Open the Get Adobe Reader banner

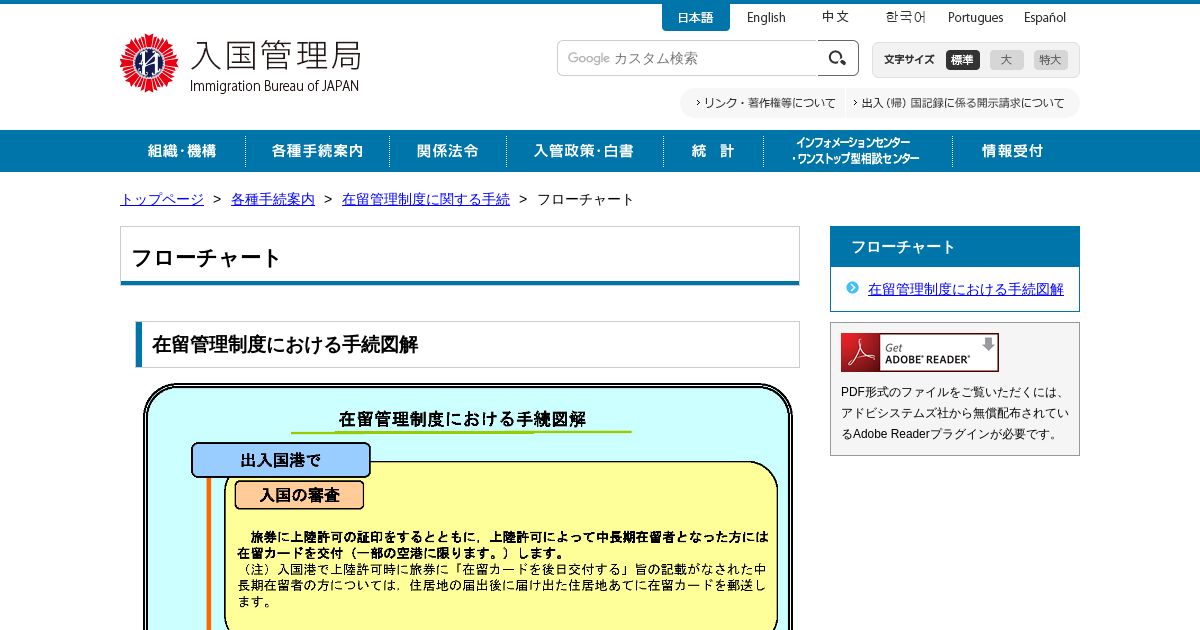pyautogui.click(x=919, y=352)
